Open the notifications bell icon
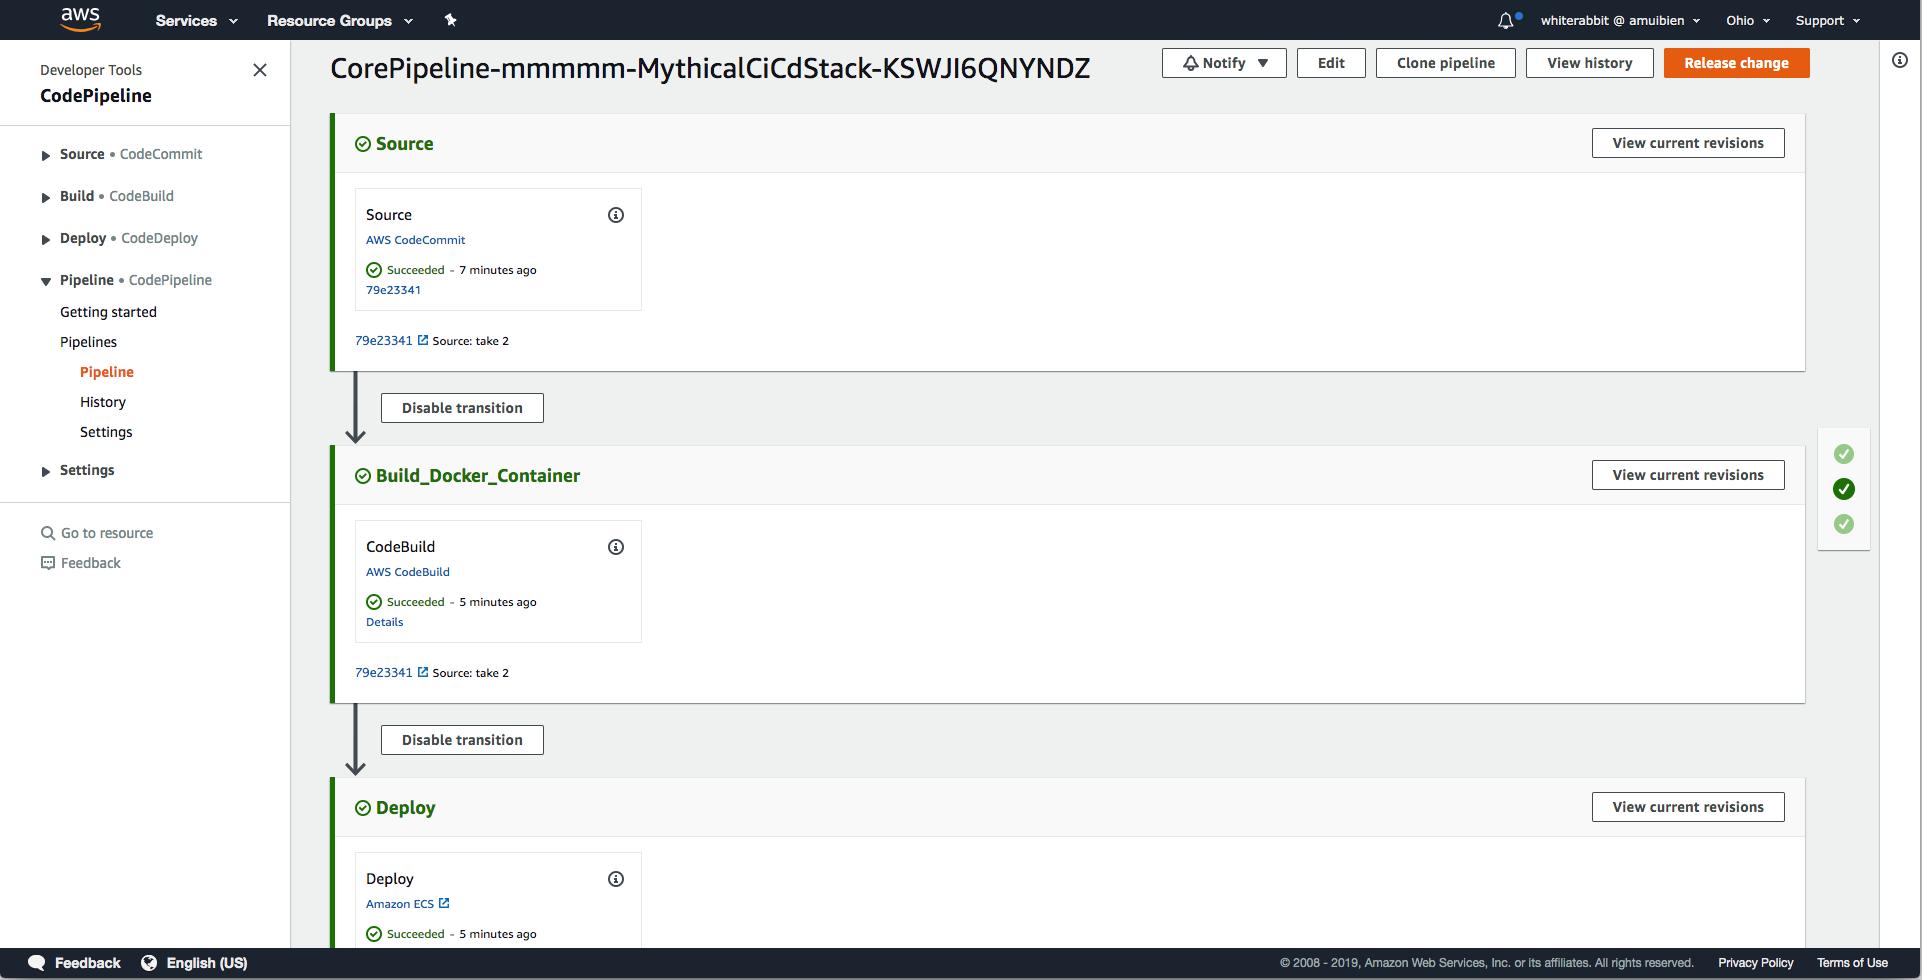1922x980 pixels. click(1506, 21)
